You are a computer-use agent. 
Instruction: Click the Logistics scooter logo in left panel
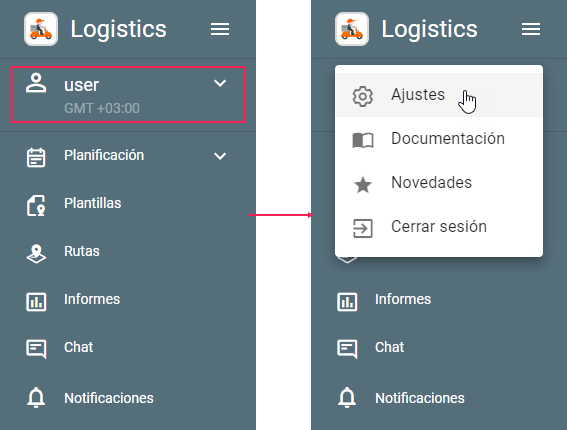[41, 29]
